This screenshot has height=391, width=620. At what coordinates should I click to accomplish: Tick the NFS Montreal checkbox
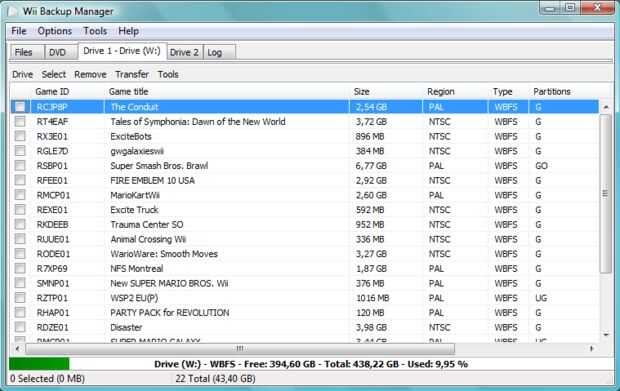(20, 268)
